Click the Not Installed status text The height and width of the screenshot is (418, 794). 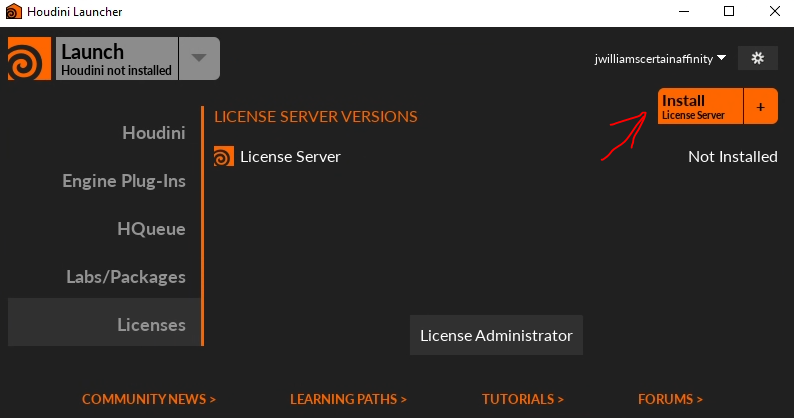[x=733, y=157]
